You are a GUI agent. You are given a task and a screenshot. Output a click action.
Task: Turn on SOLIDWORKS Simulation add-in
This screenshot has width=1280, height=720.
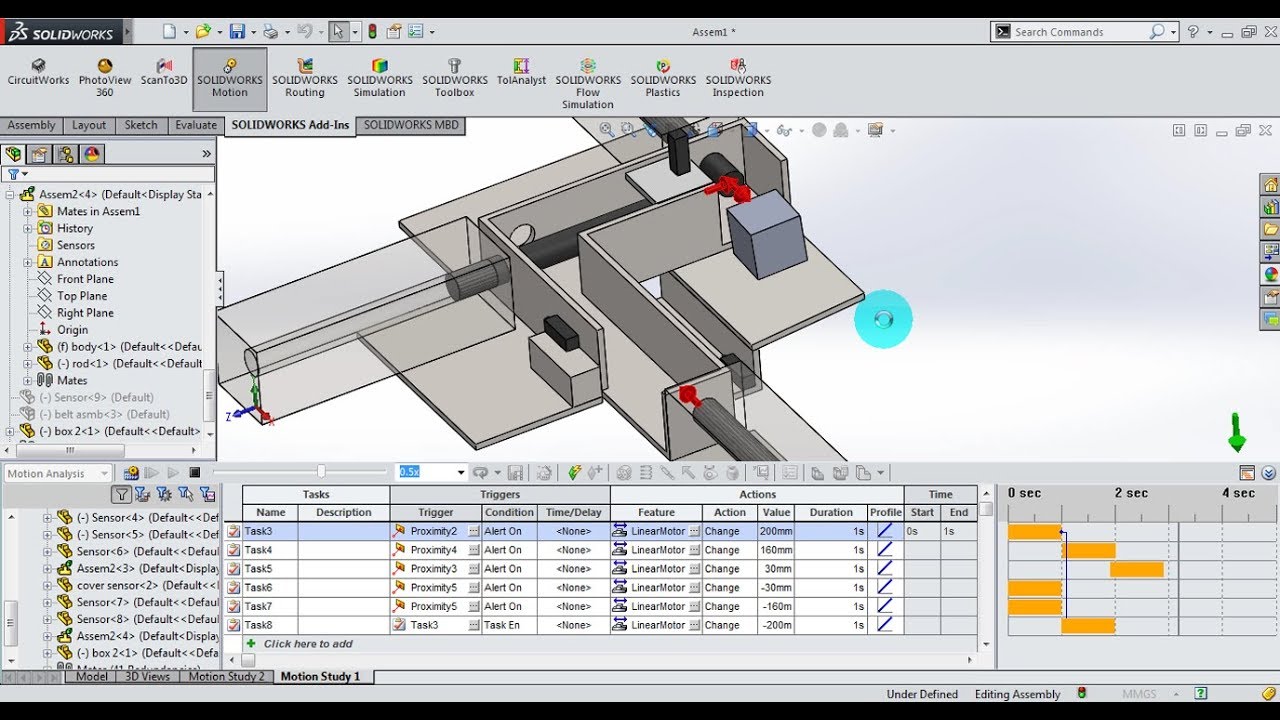[380, 78]
